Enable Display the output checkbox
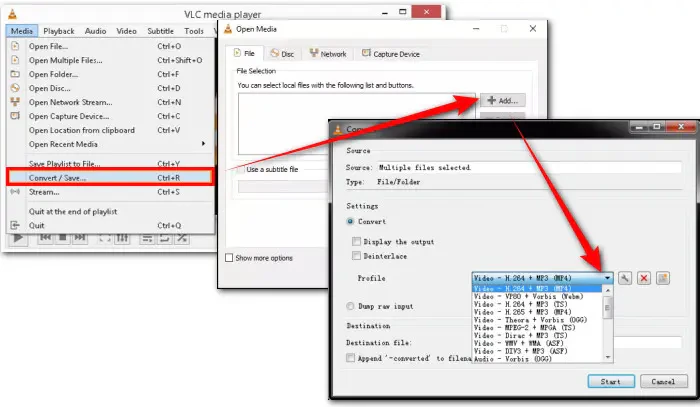 tap(356, 241)
